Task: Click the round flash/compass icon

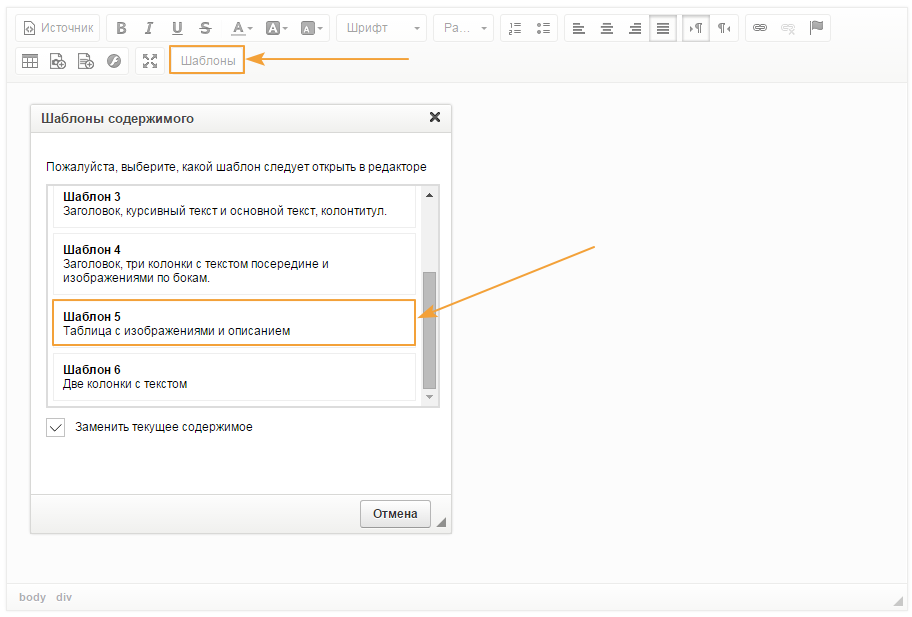Action: pyautogui.click(x=114, y=61)
